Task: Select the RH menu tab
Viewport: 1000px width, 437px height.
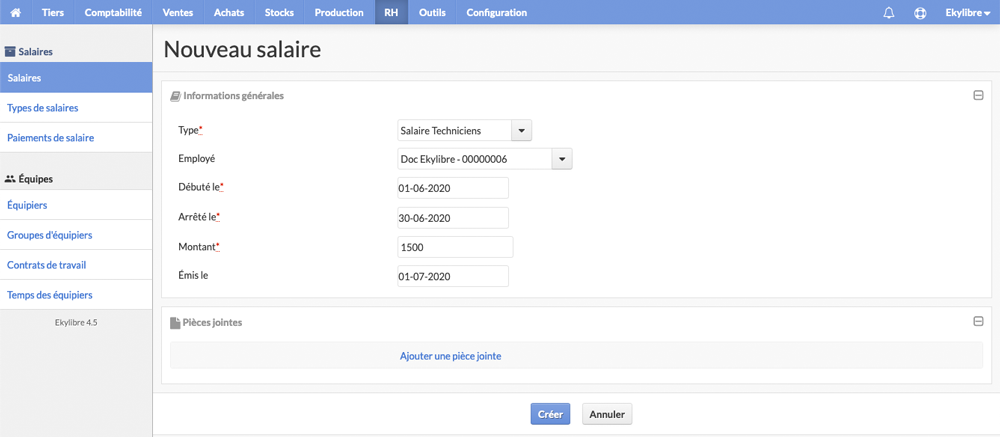Action: tap(391, 12)
